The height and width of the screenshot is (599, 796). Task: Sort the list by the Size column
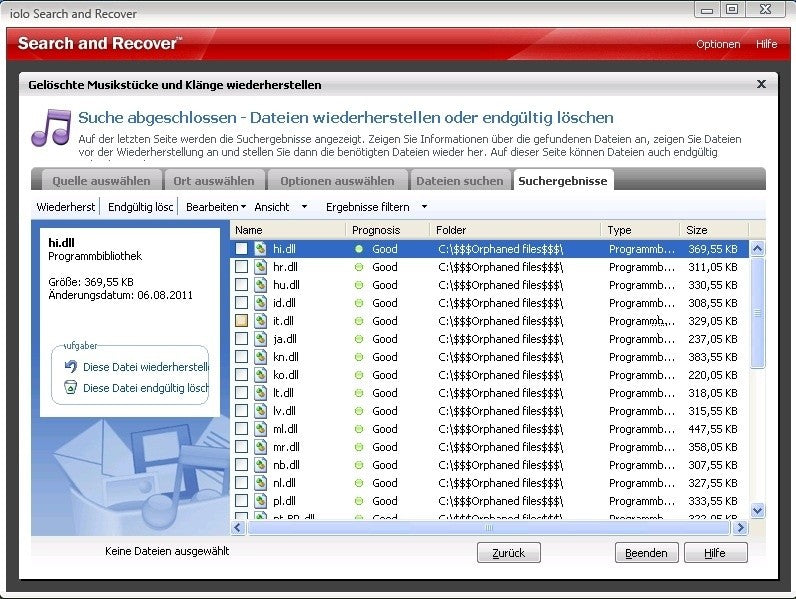coord(715,230)
